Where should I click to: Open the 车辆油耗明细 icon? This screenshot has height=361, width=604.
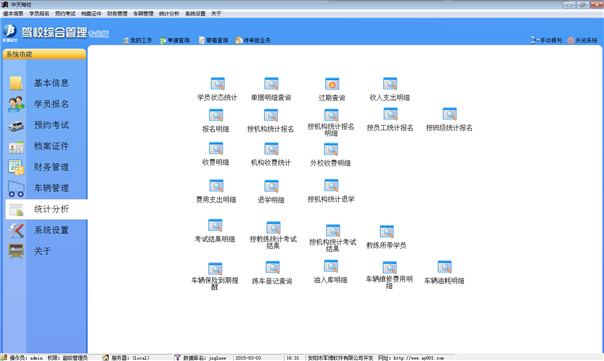point(444,267)
